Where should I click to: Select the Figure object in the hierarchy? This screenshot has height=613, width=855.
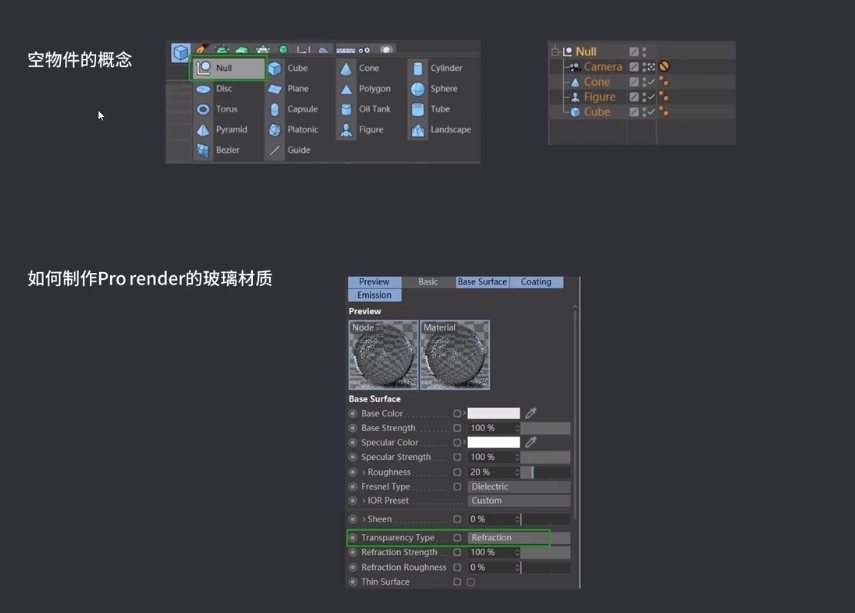[599, 97]
